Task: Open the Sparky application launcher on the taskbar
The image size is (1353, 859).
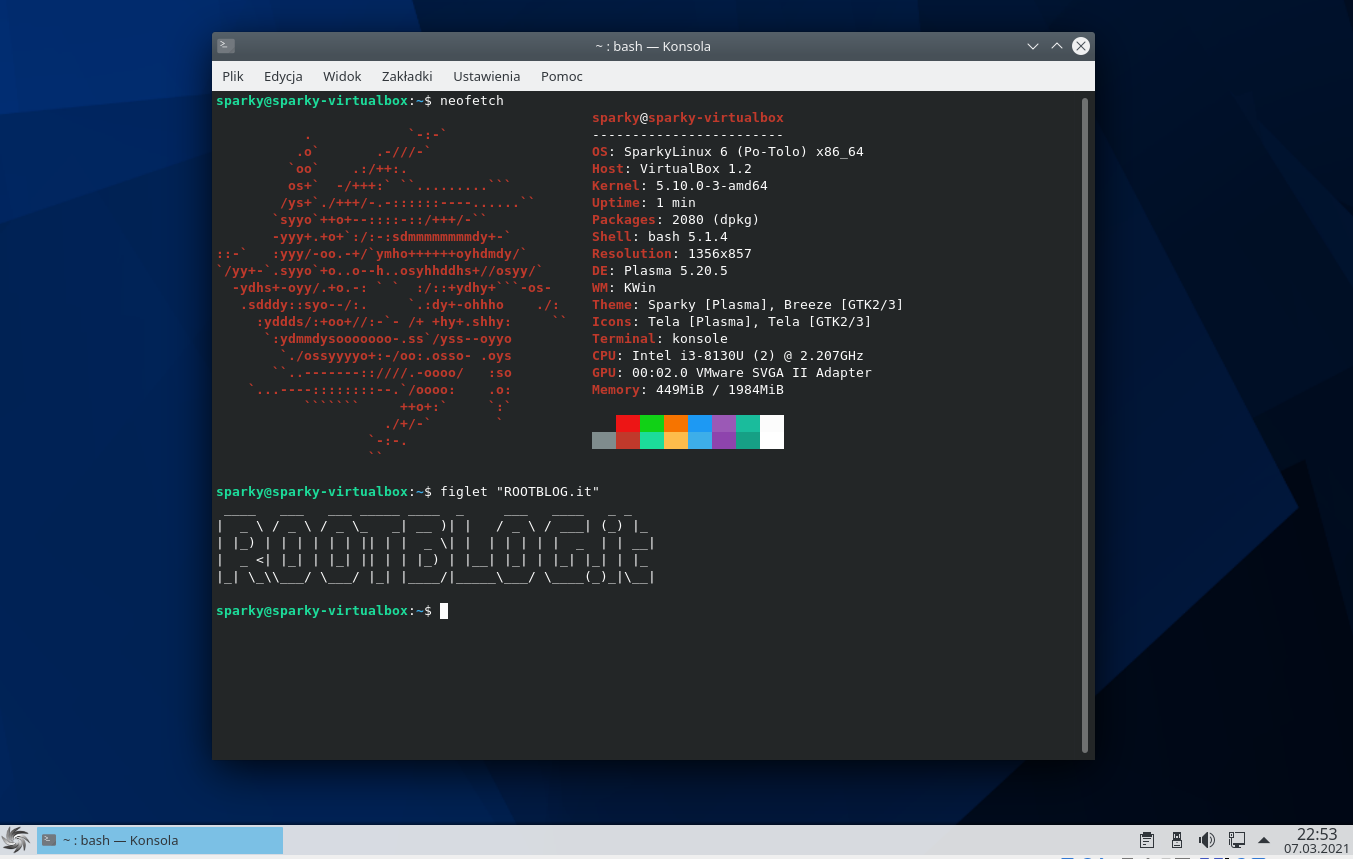Action: tap(17, 839)
